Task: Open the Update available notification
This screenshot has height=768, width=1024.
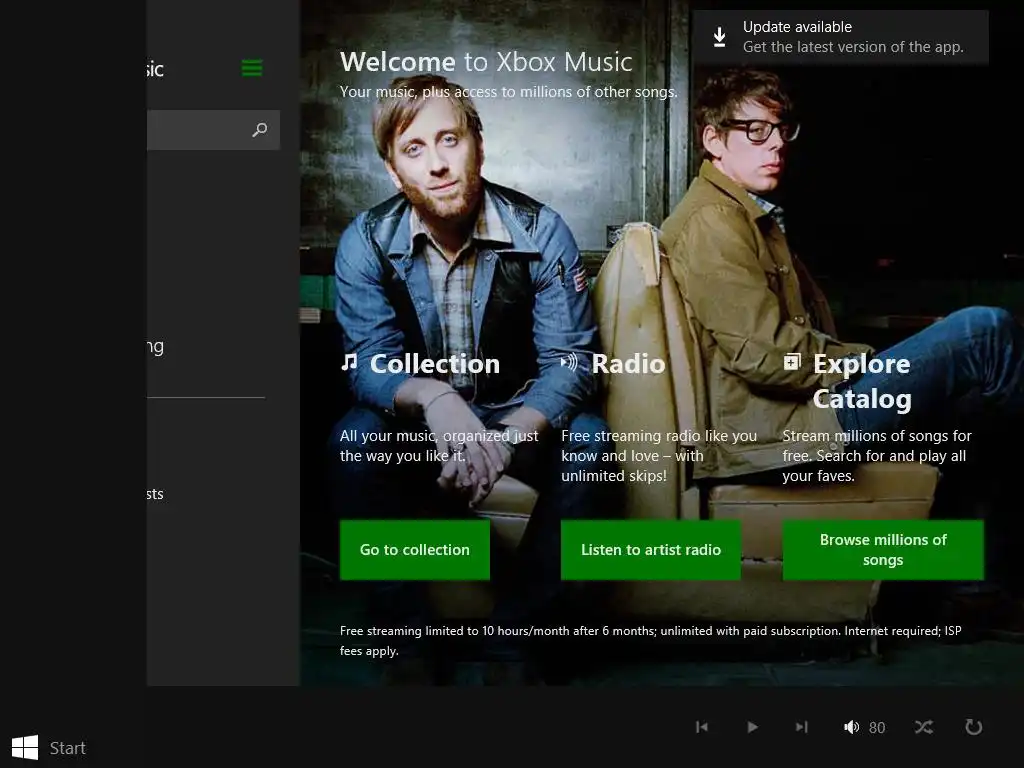Action: click(840, 37)
